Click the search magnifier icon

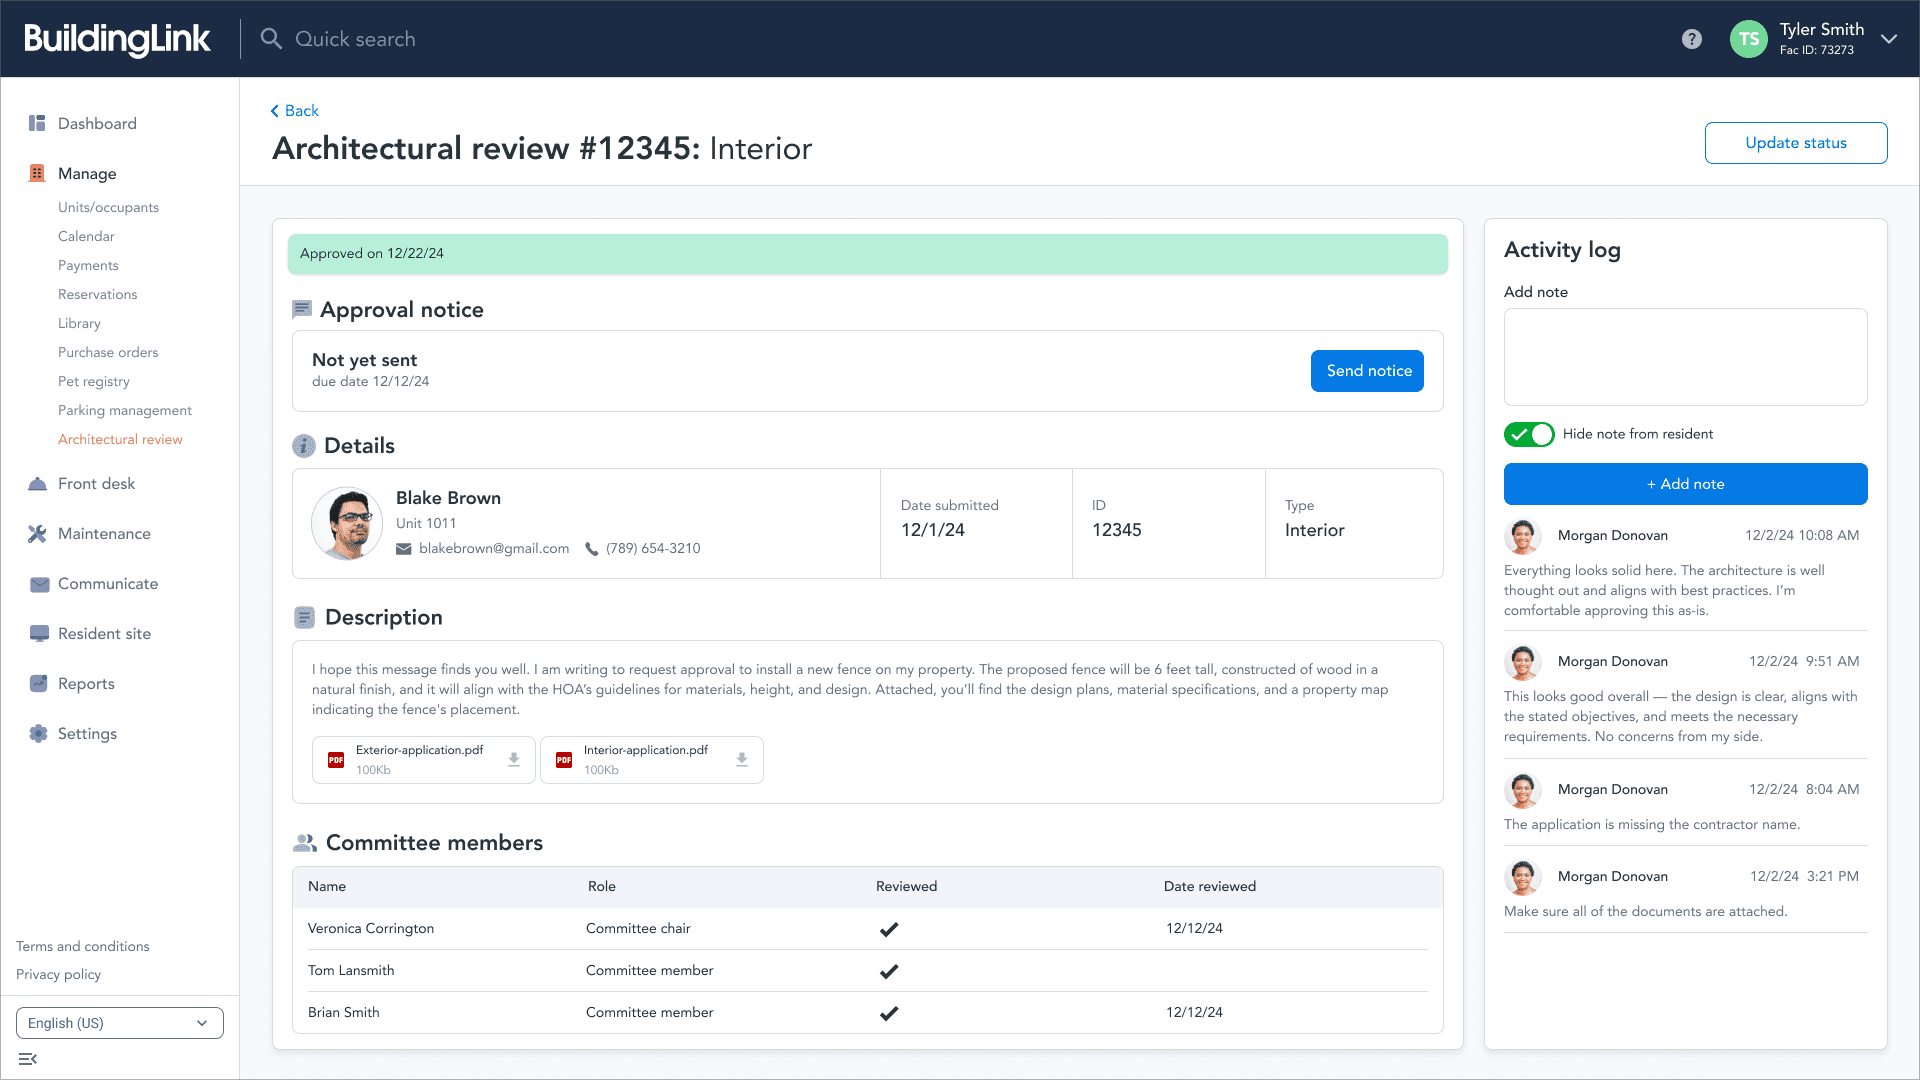click(x=271, y=39)
